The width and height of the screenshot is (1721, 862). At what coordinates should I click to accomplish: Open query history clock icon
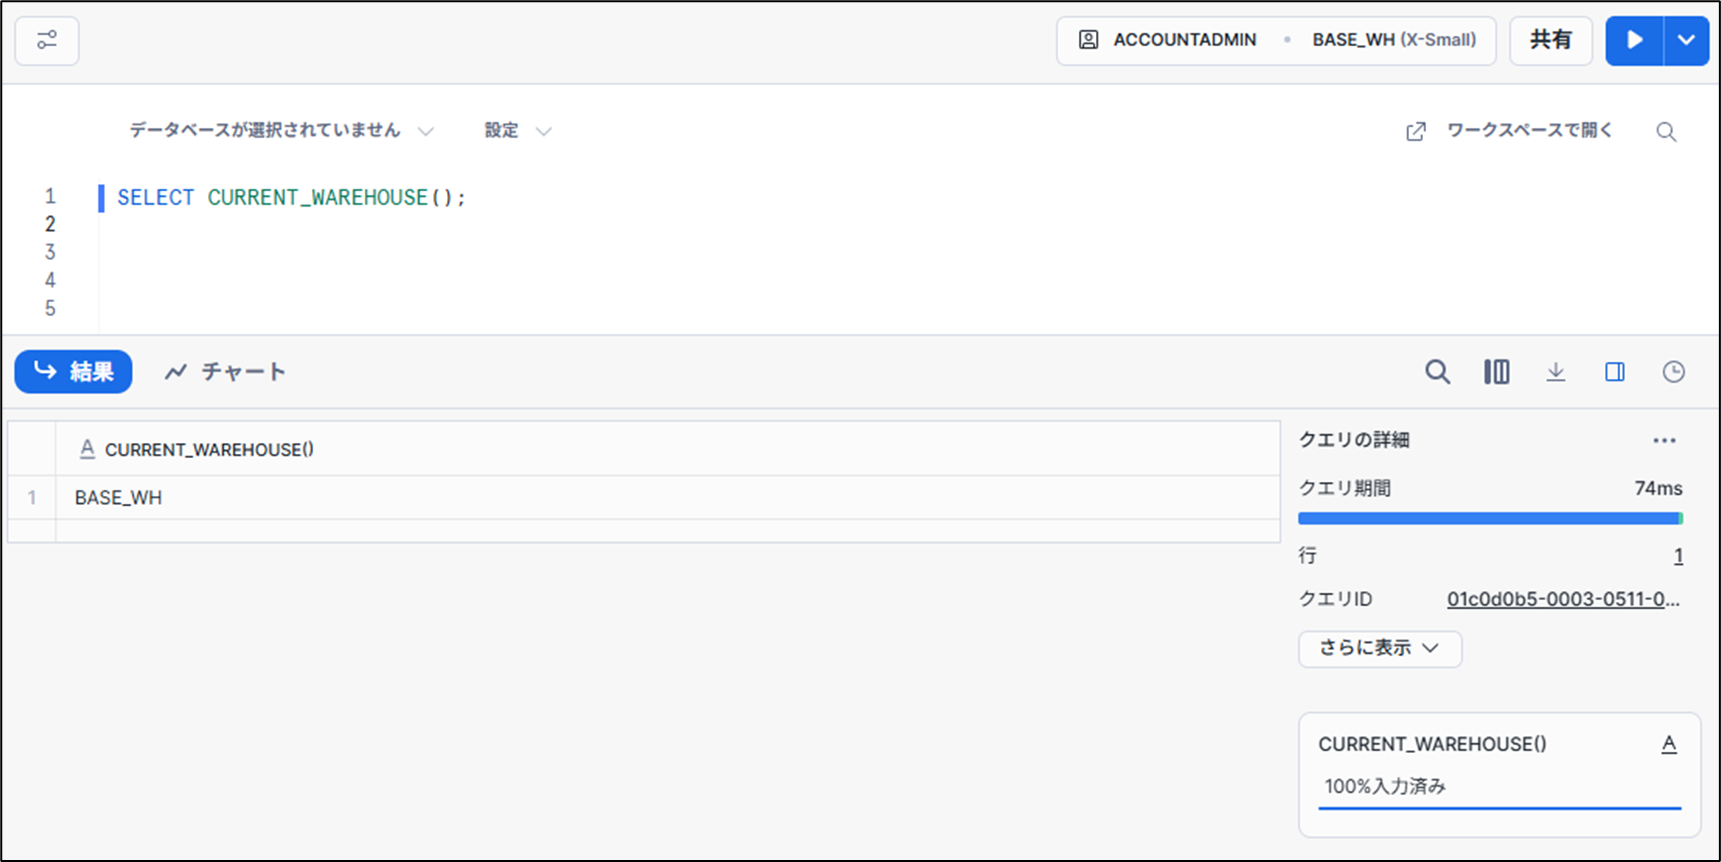point(1673,372)
